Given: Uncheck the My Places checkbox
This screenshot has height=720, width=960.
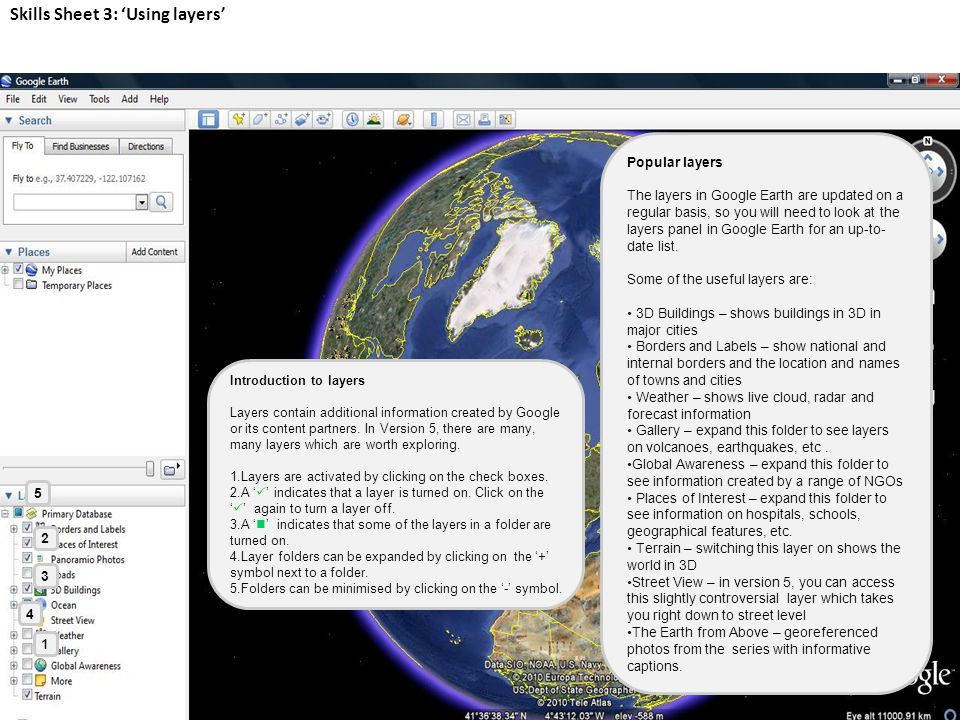Looking at the screenshot, I should coord(18,269).
